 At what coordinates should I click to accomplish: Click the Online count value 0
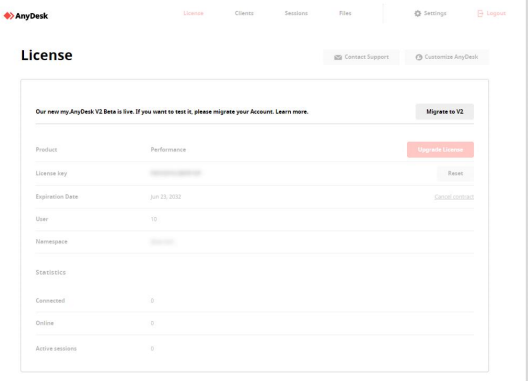coord(152,323)
